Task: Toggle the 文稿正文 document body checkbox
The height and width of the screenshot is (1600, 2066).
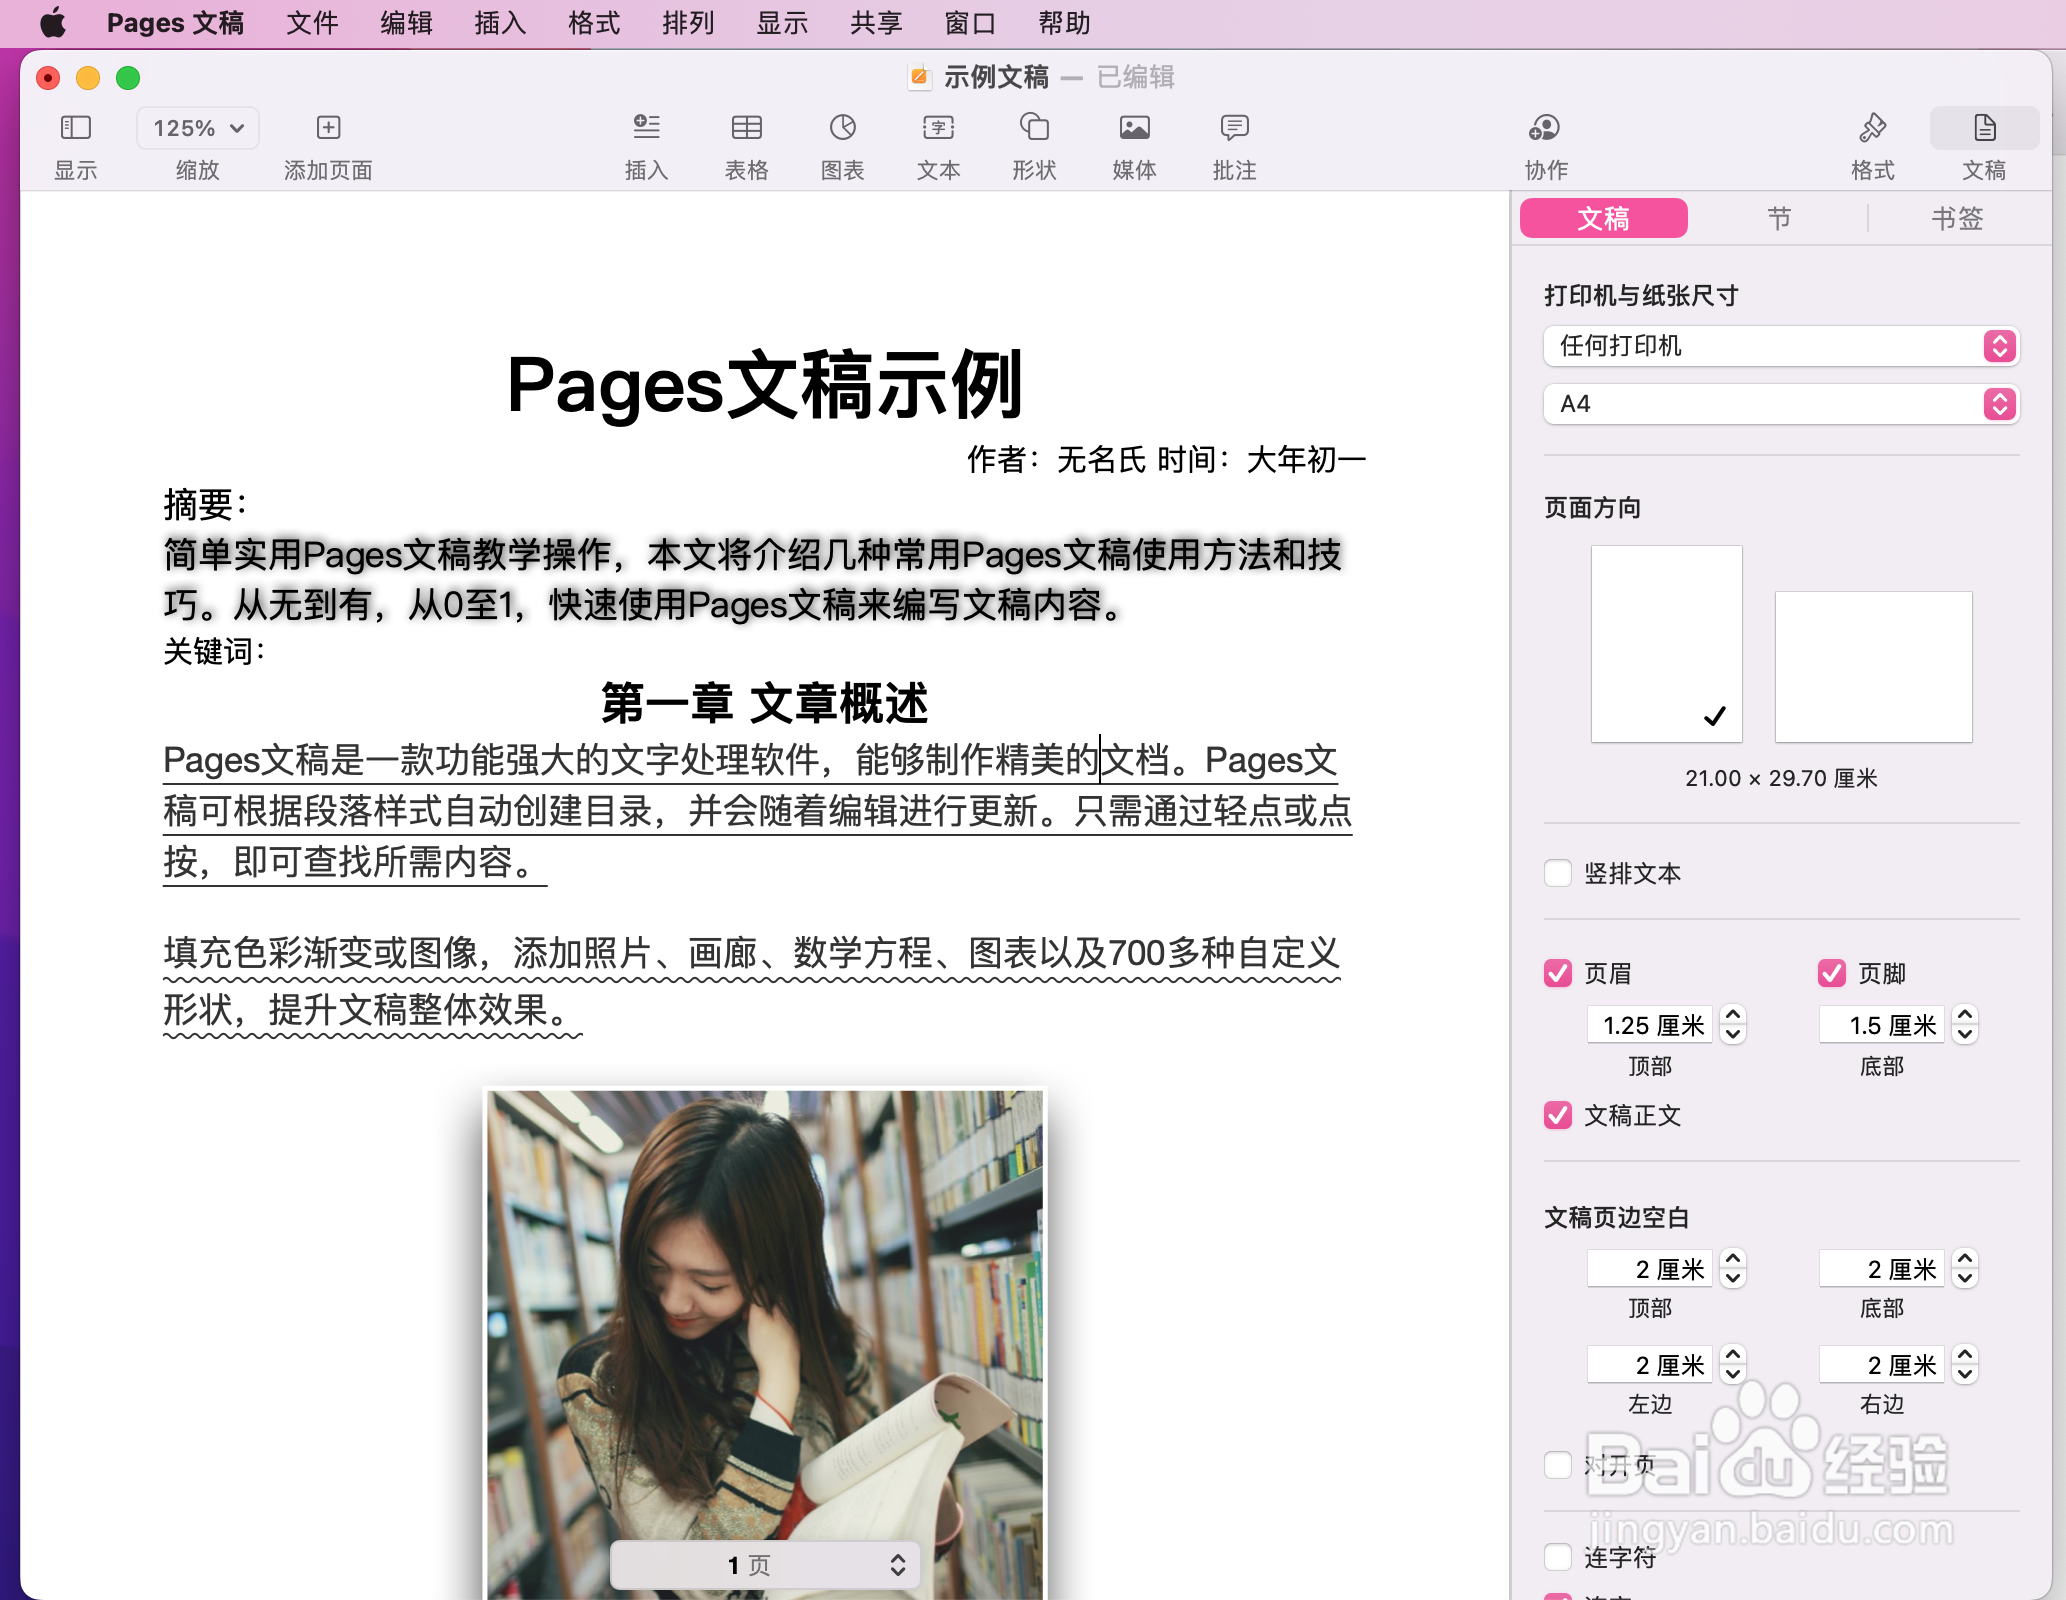Action: coord(1558,1115)
